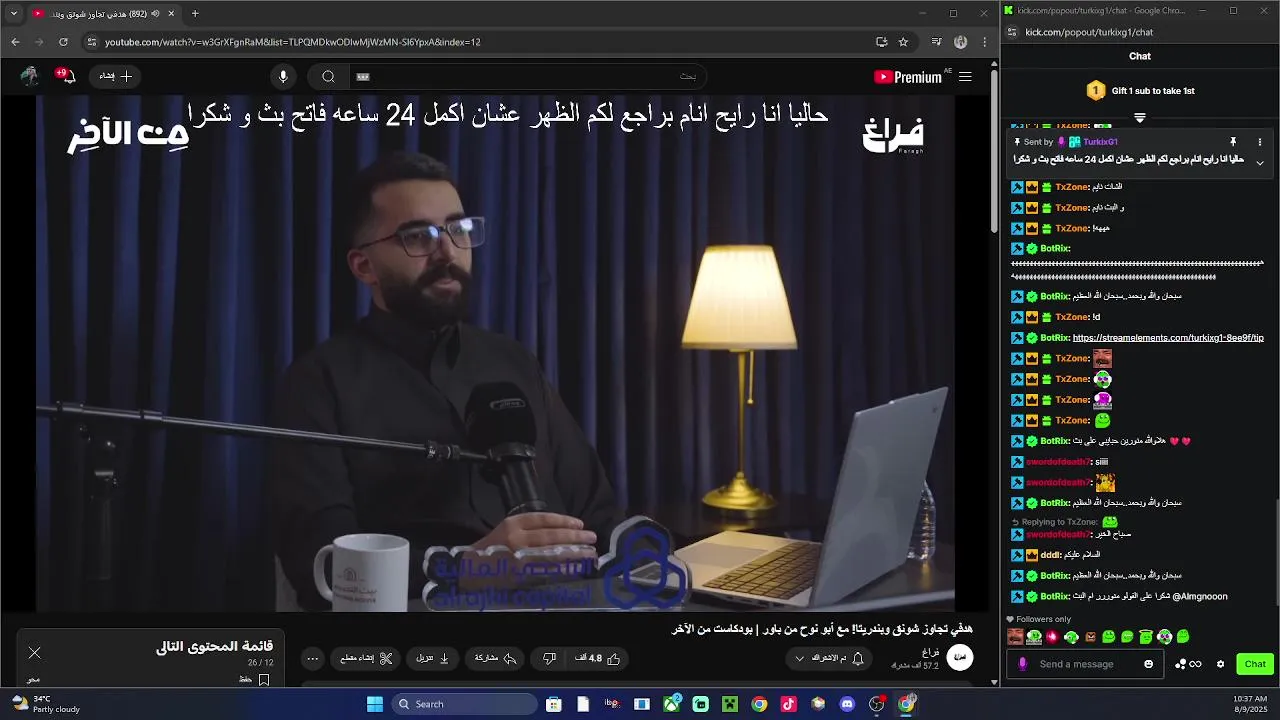Open the Windows Start button
Image resolution: width=1280 pixels, height=720 pixels.
[x=375, y=704]
